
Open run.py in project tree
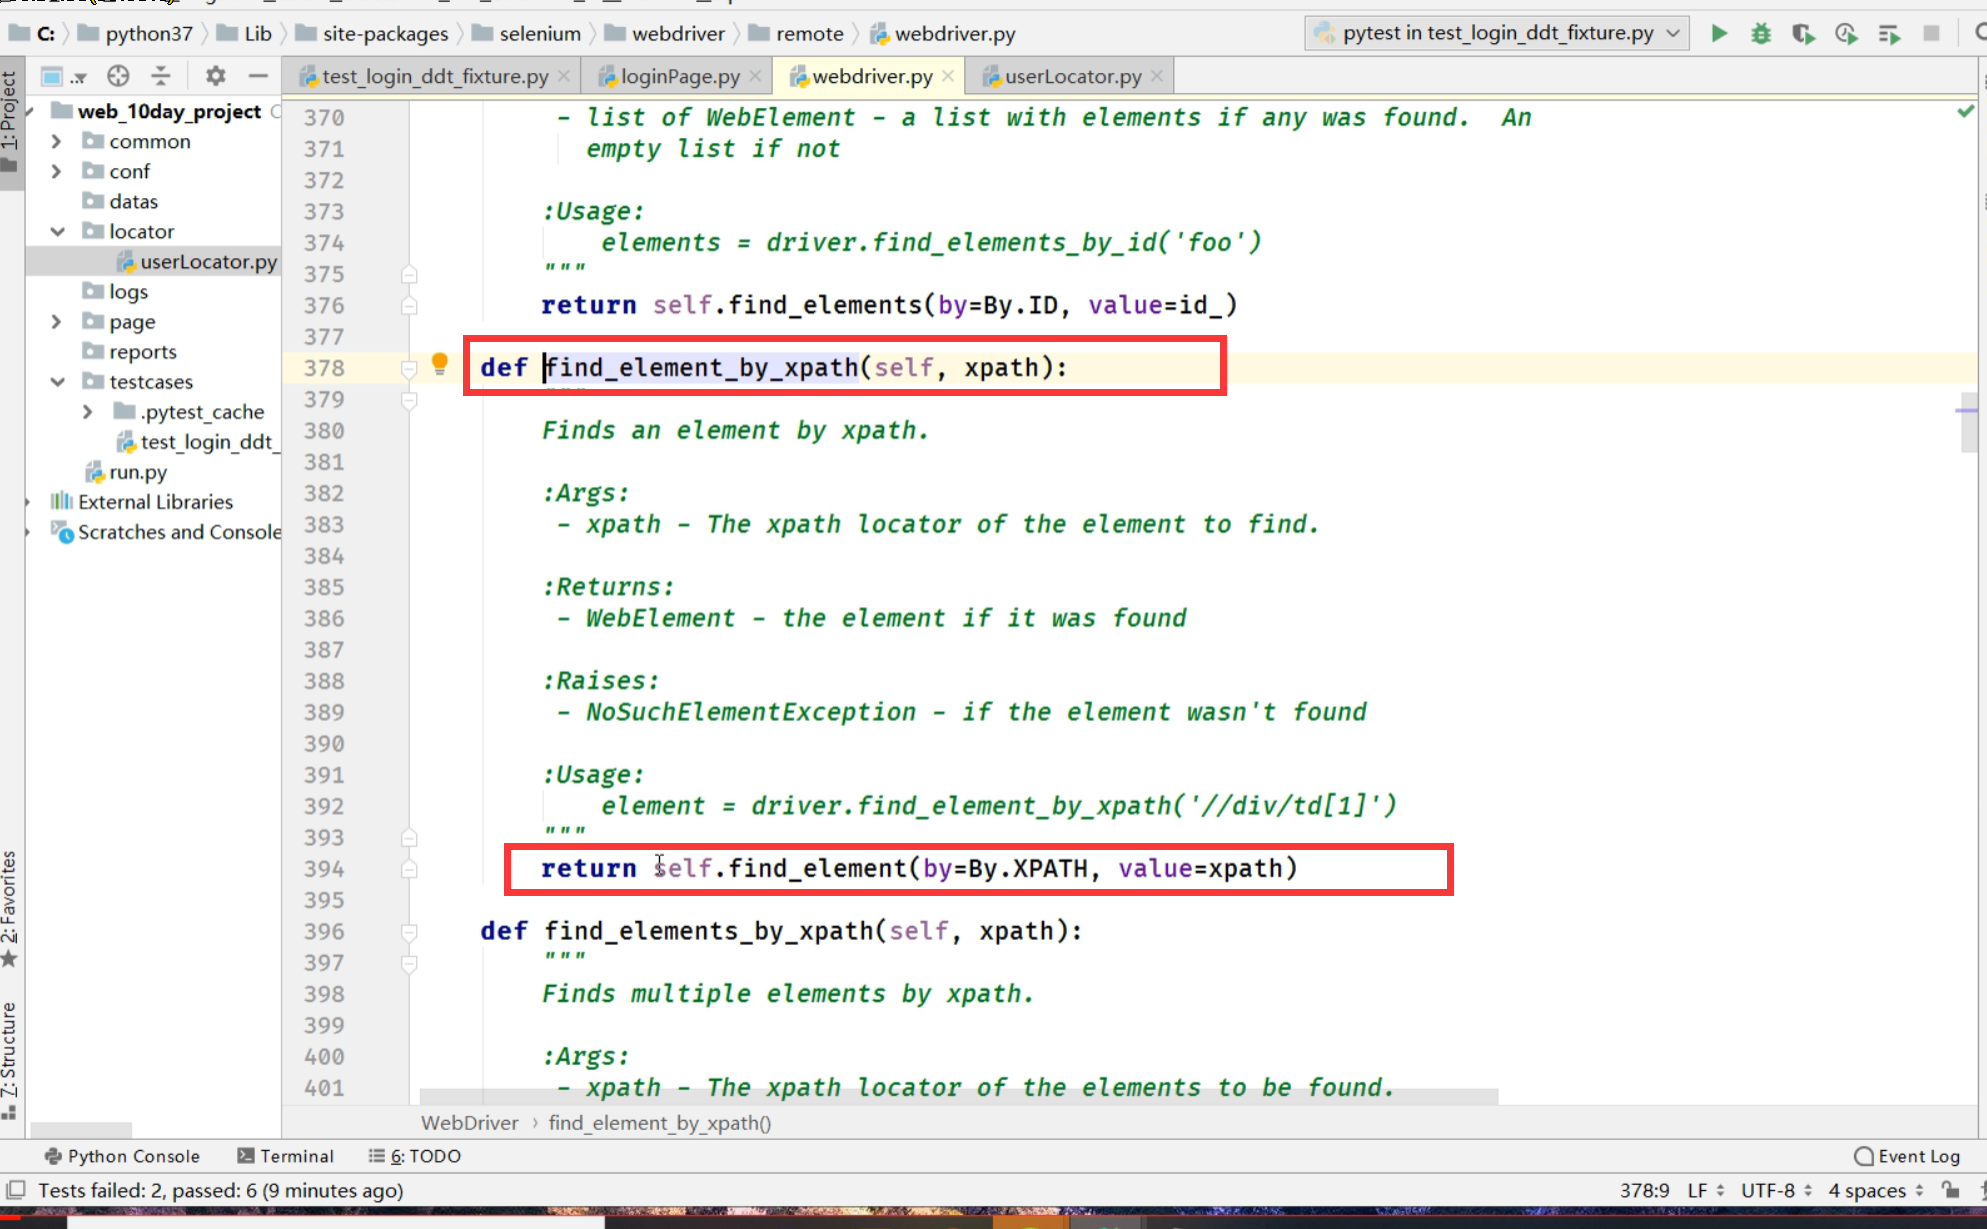pyautogui.click(x=137, y=472)
